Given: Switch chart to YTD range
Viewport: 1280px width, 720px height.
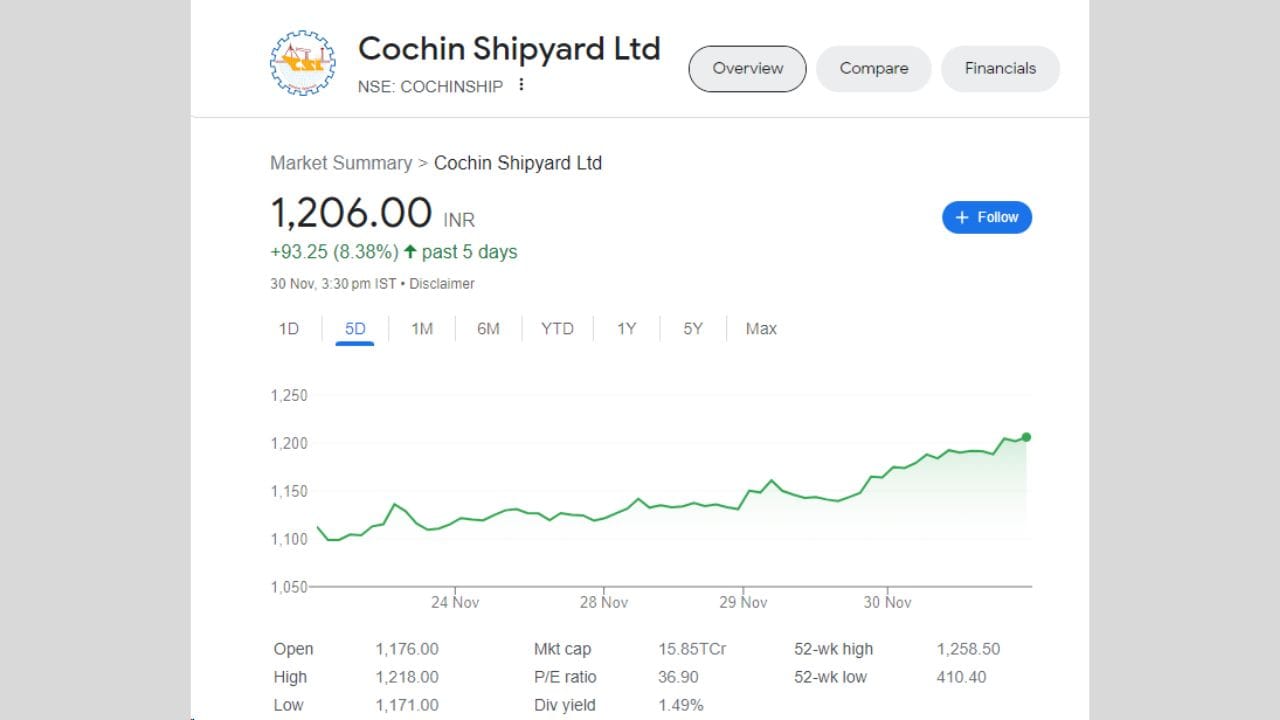Looking at the screenshot, I should 557,329.
